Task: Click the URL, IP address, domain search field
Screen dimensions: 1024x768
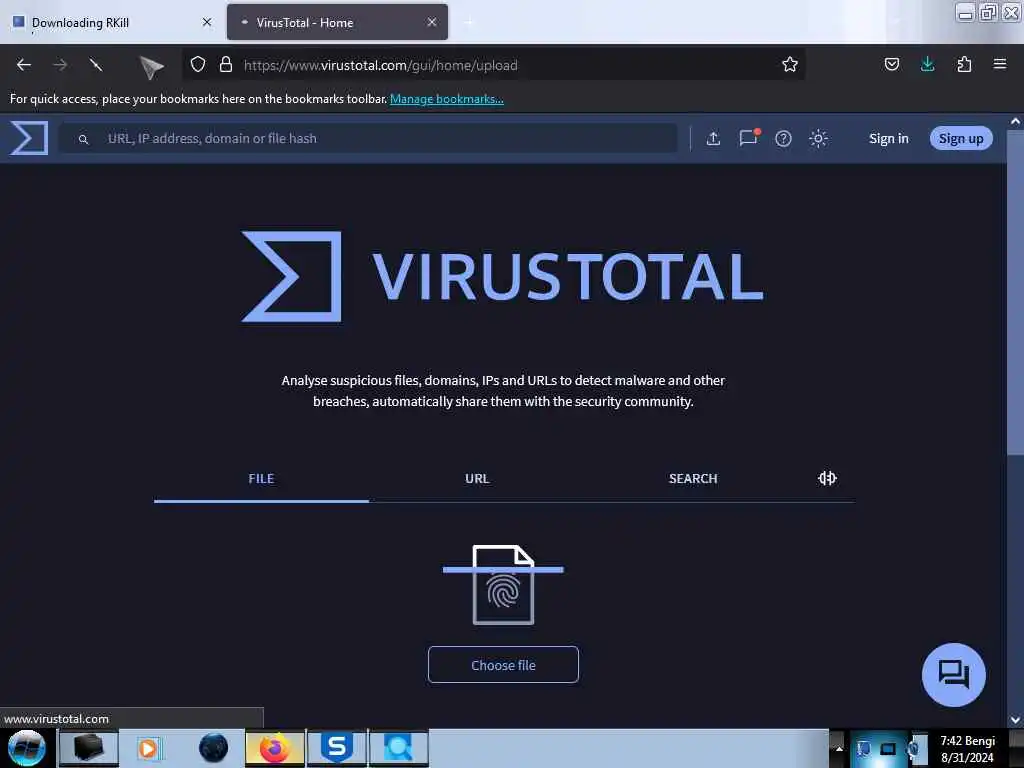Action: [368, 138]
